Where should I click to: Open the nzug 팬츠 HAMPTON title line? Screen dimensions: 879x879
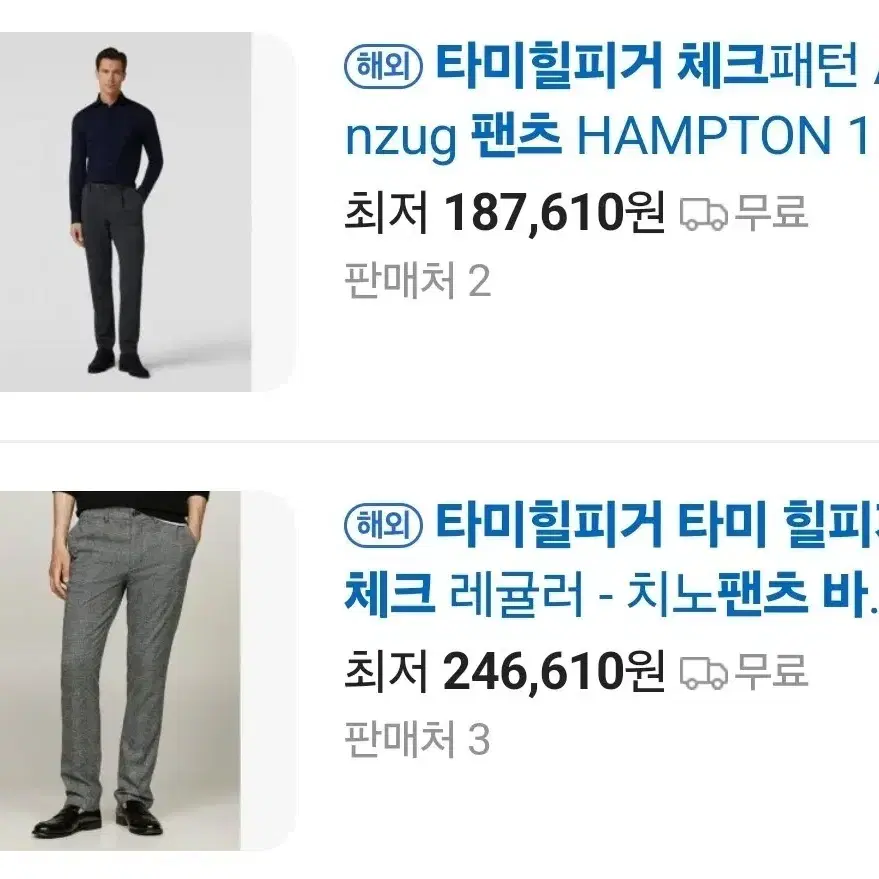(x=611, y=136)
